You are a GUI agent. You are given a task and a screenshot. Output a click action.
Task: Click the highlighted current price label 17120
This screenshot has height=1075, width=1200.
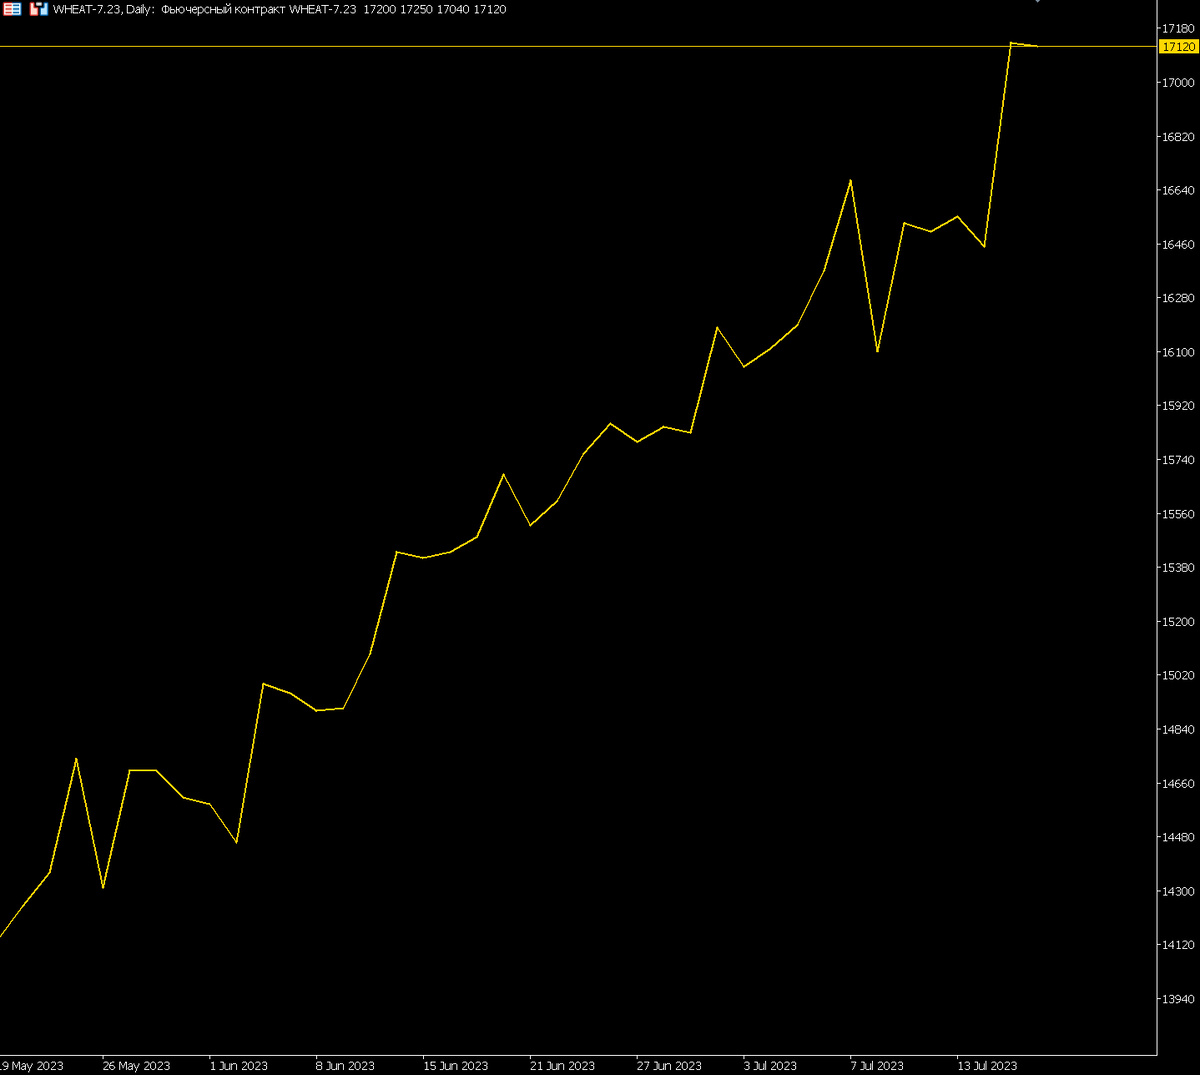[1178, 47]
